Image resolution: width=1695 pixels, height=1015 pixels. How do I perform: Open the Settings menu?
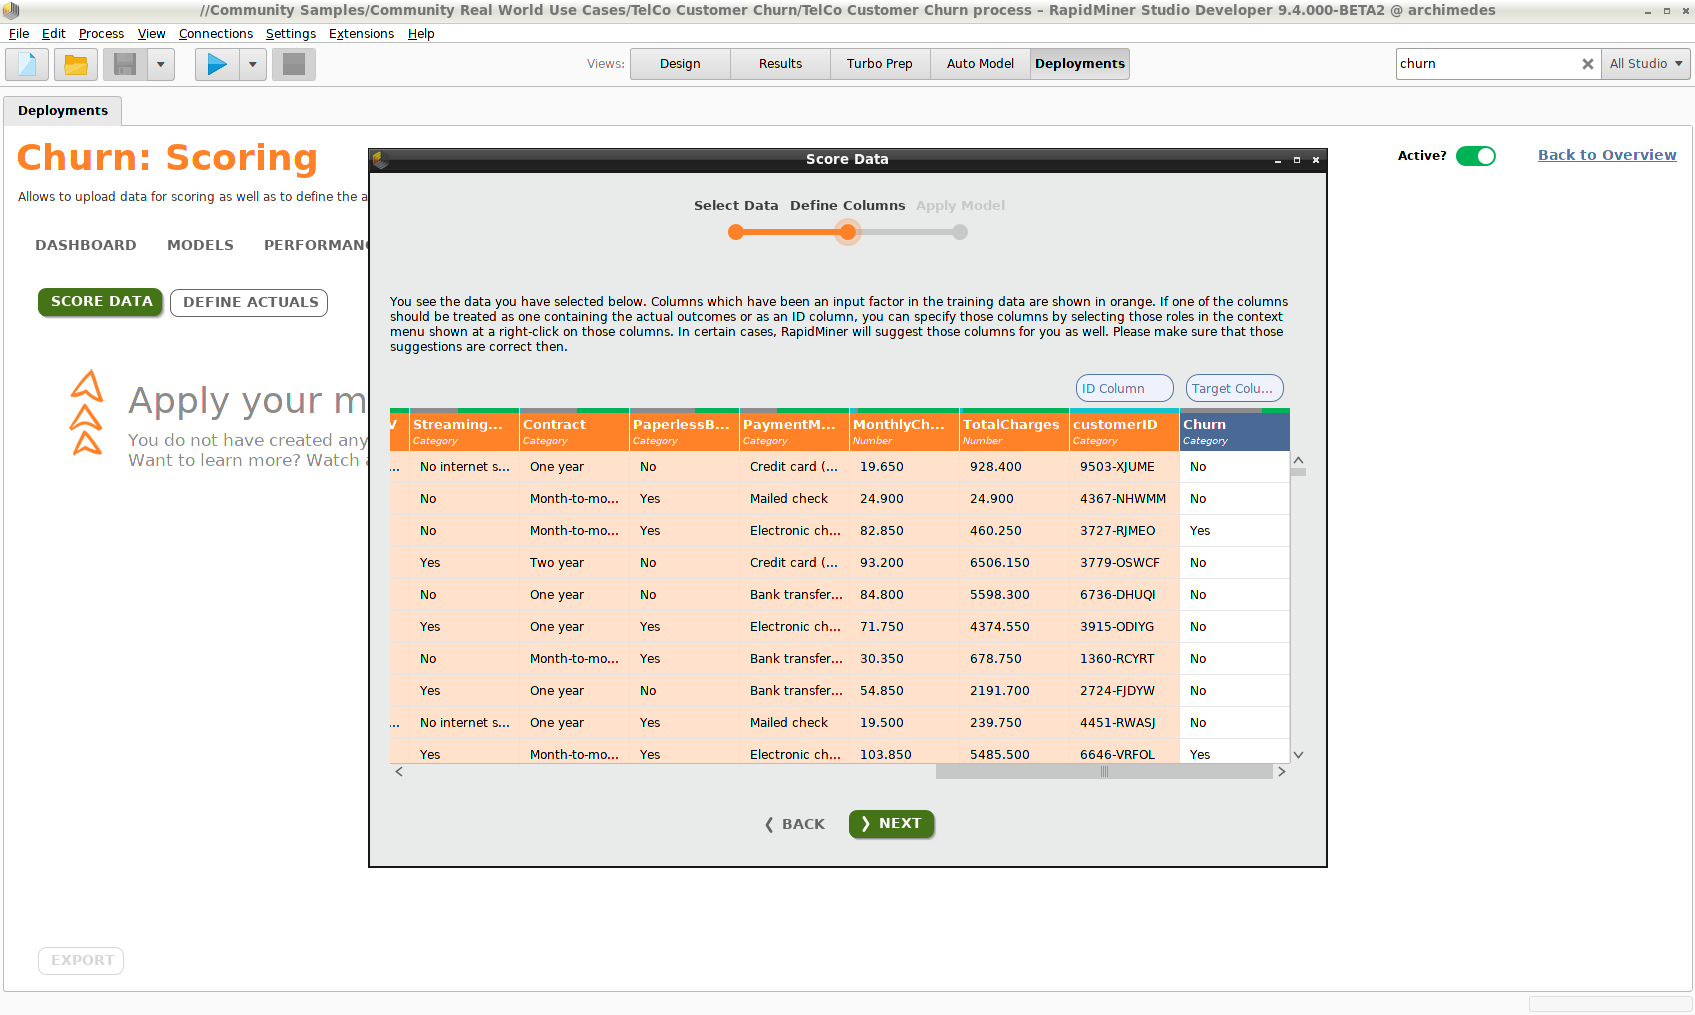(291, 34)
